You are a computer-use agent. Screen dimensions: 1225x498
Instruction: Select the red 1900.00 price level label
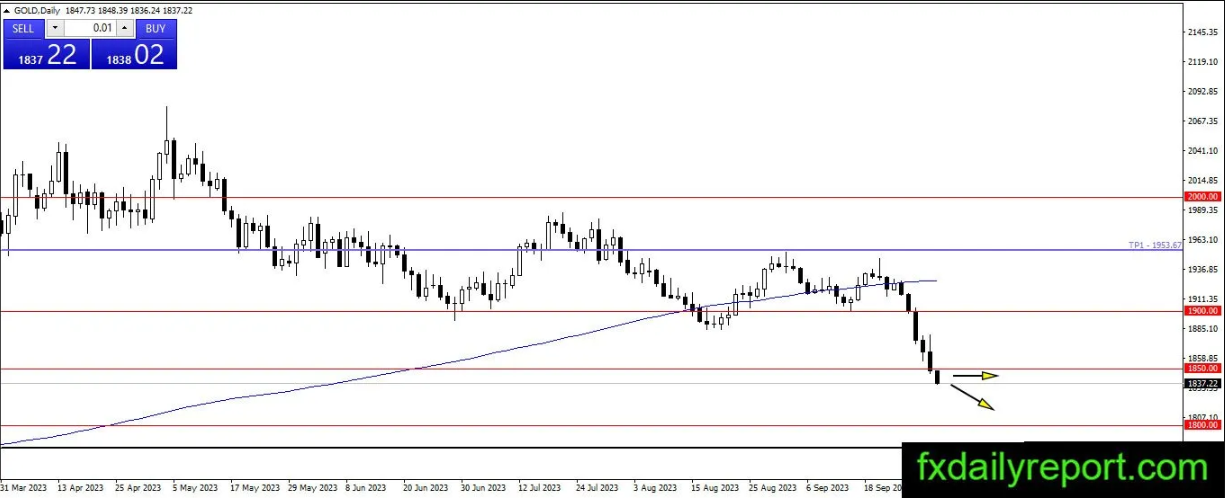point(1200,311)
